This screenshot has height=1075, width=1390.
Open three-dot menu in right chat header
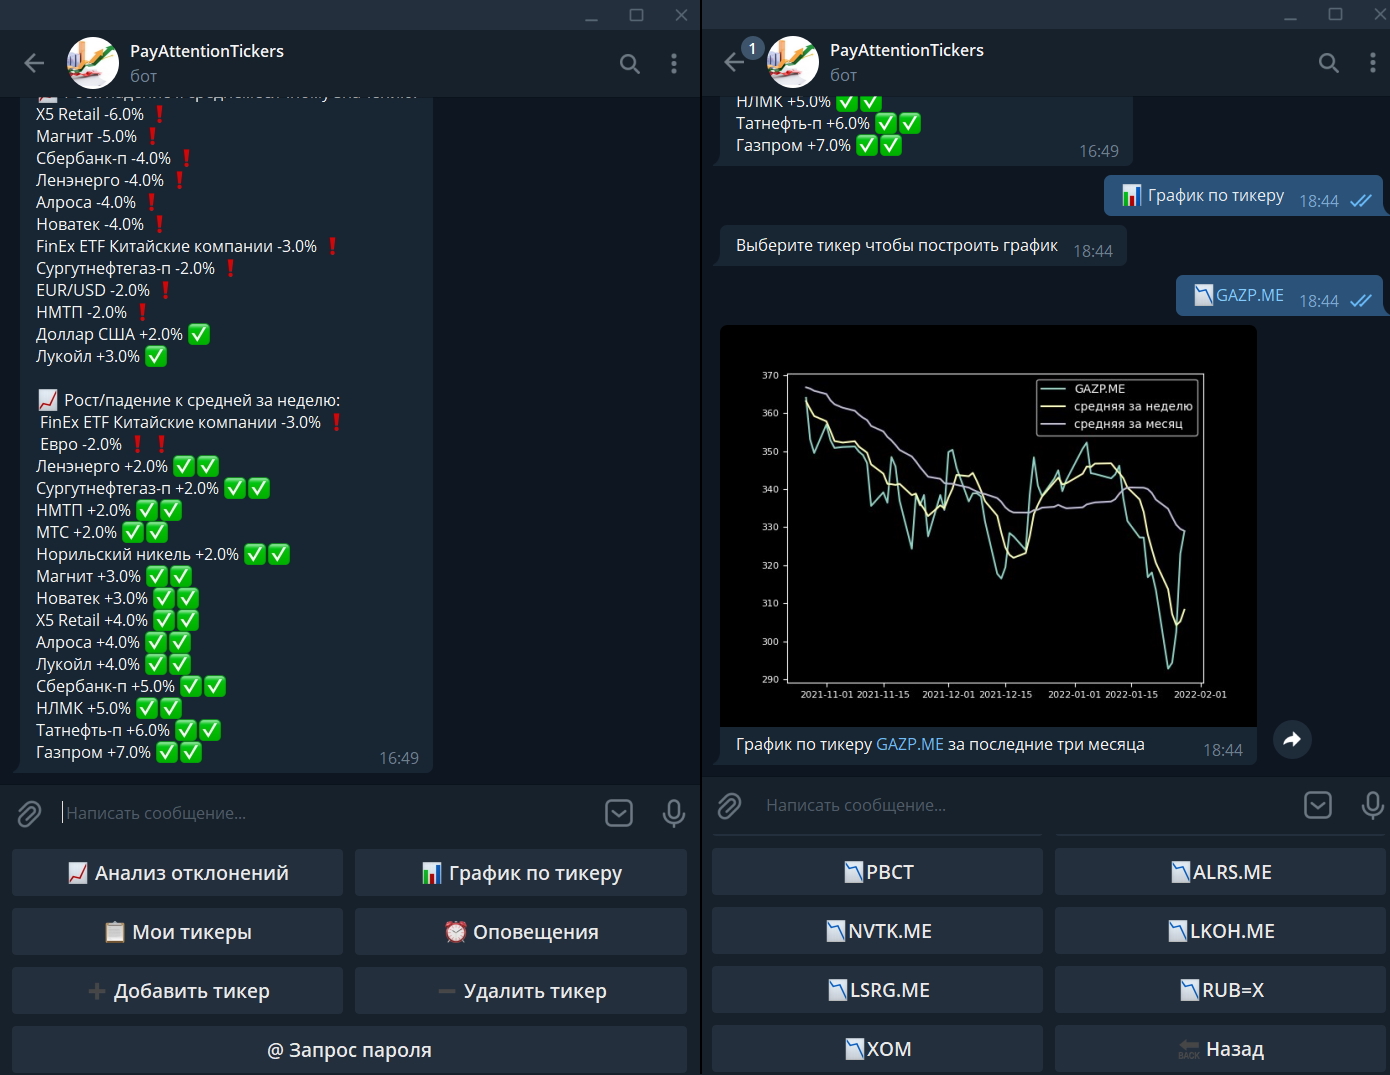point(1372,63)
